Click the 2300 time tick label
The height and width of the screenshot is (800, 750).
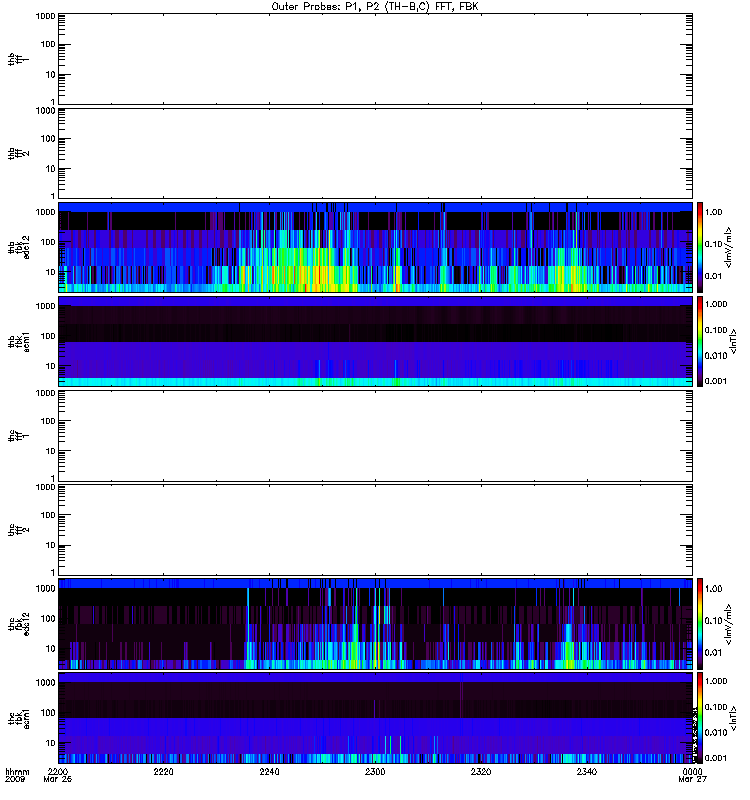375,771
